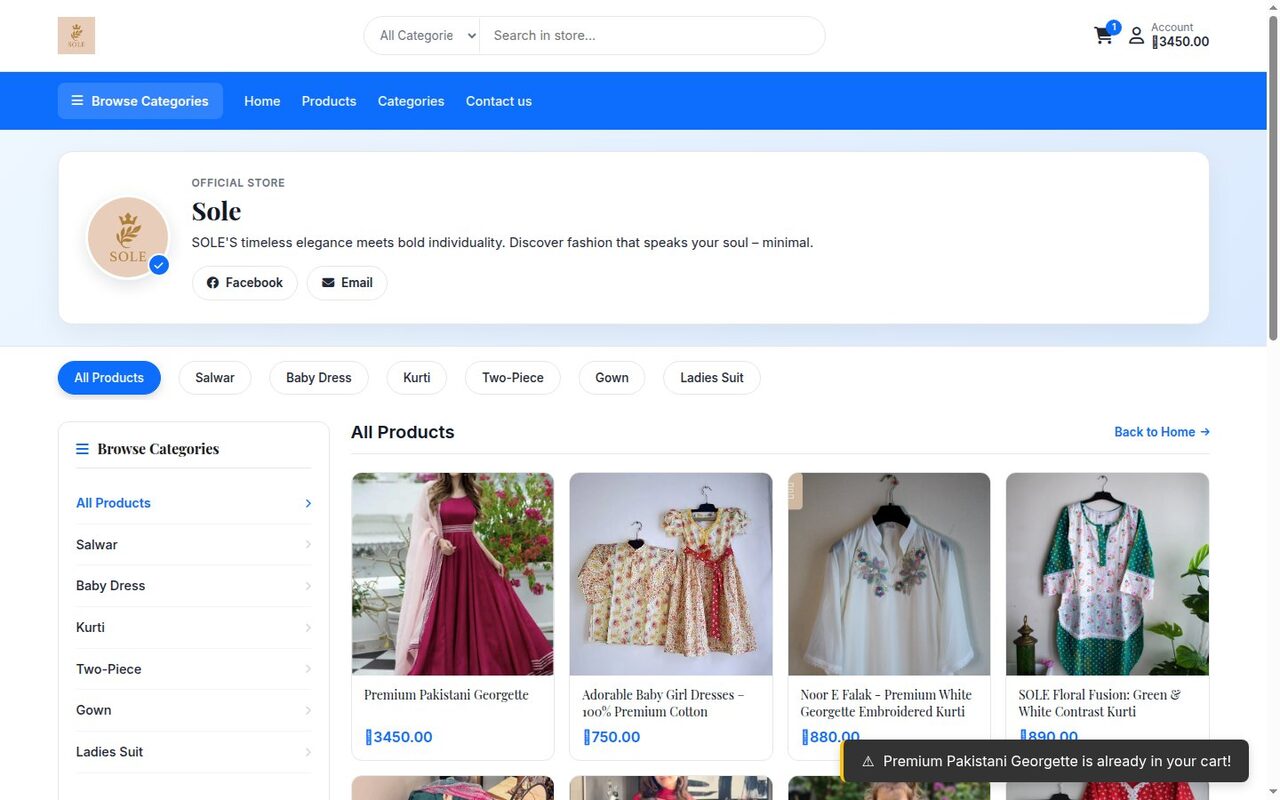The height and width of the screenshot is (800, 1280).
Task: Click the verified badge on the store avatar
Action: click(x=159, y=265)
